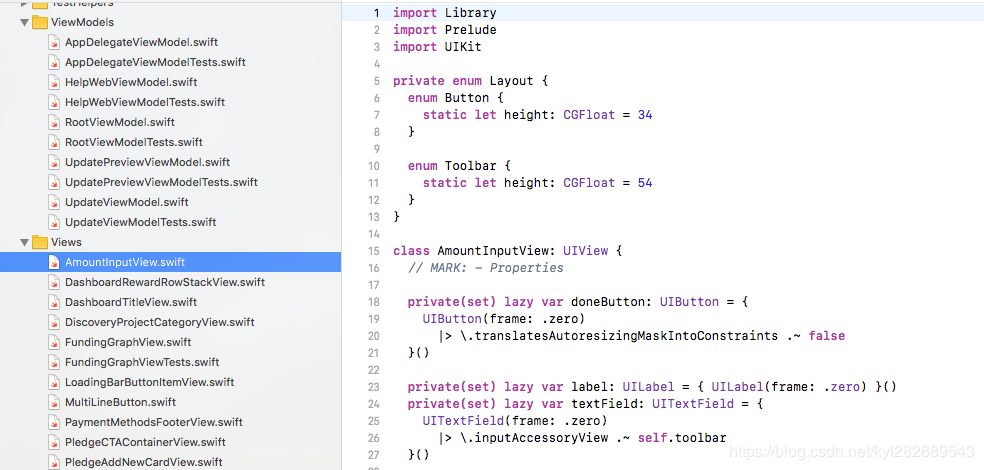This screenshot has height=470, width=984.
Task: Select the ViewModels group in navigator
Action: [83, 22]
